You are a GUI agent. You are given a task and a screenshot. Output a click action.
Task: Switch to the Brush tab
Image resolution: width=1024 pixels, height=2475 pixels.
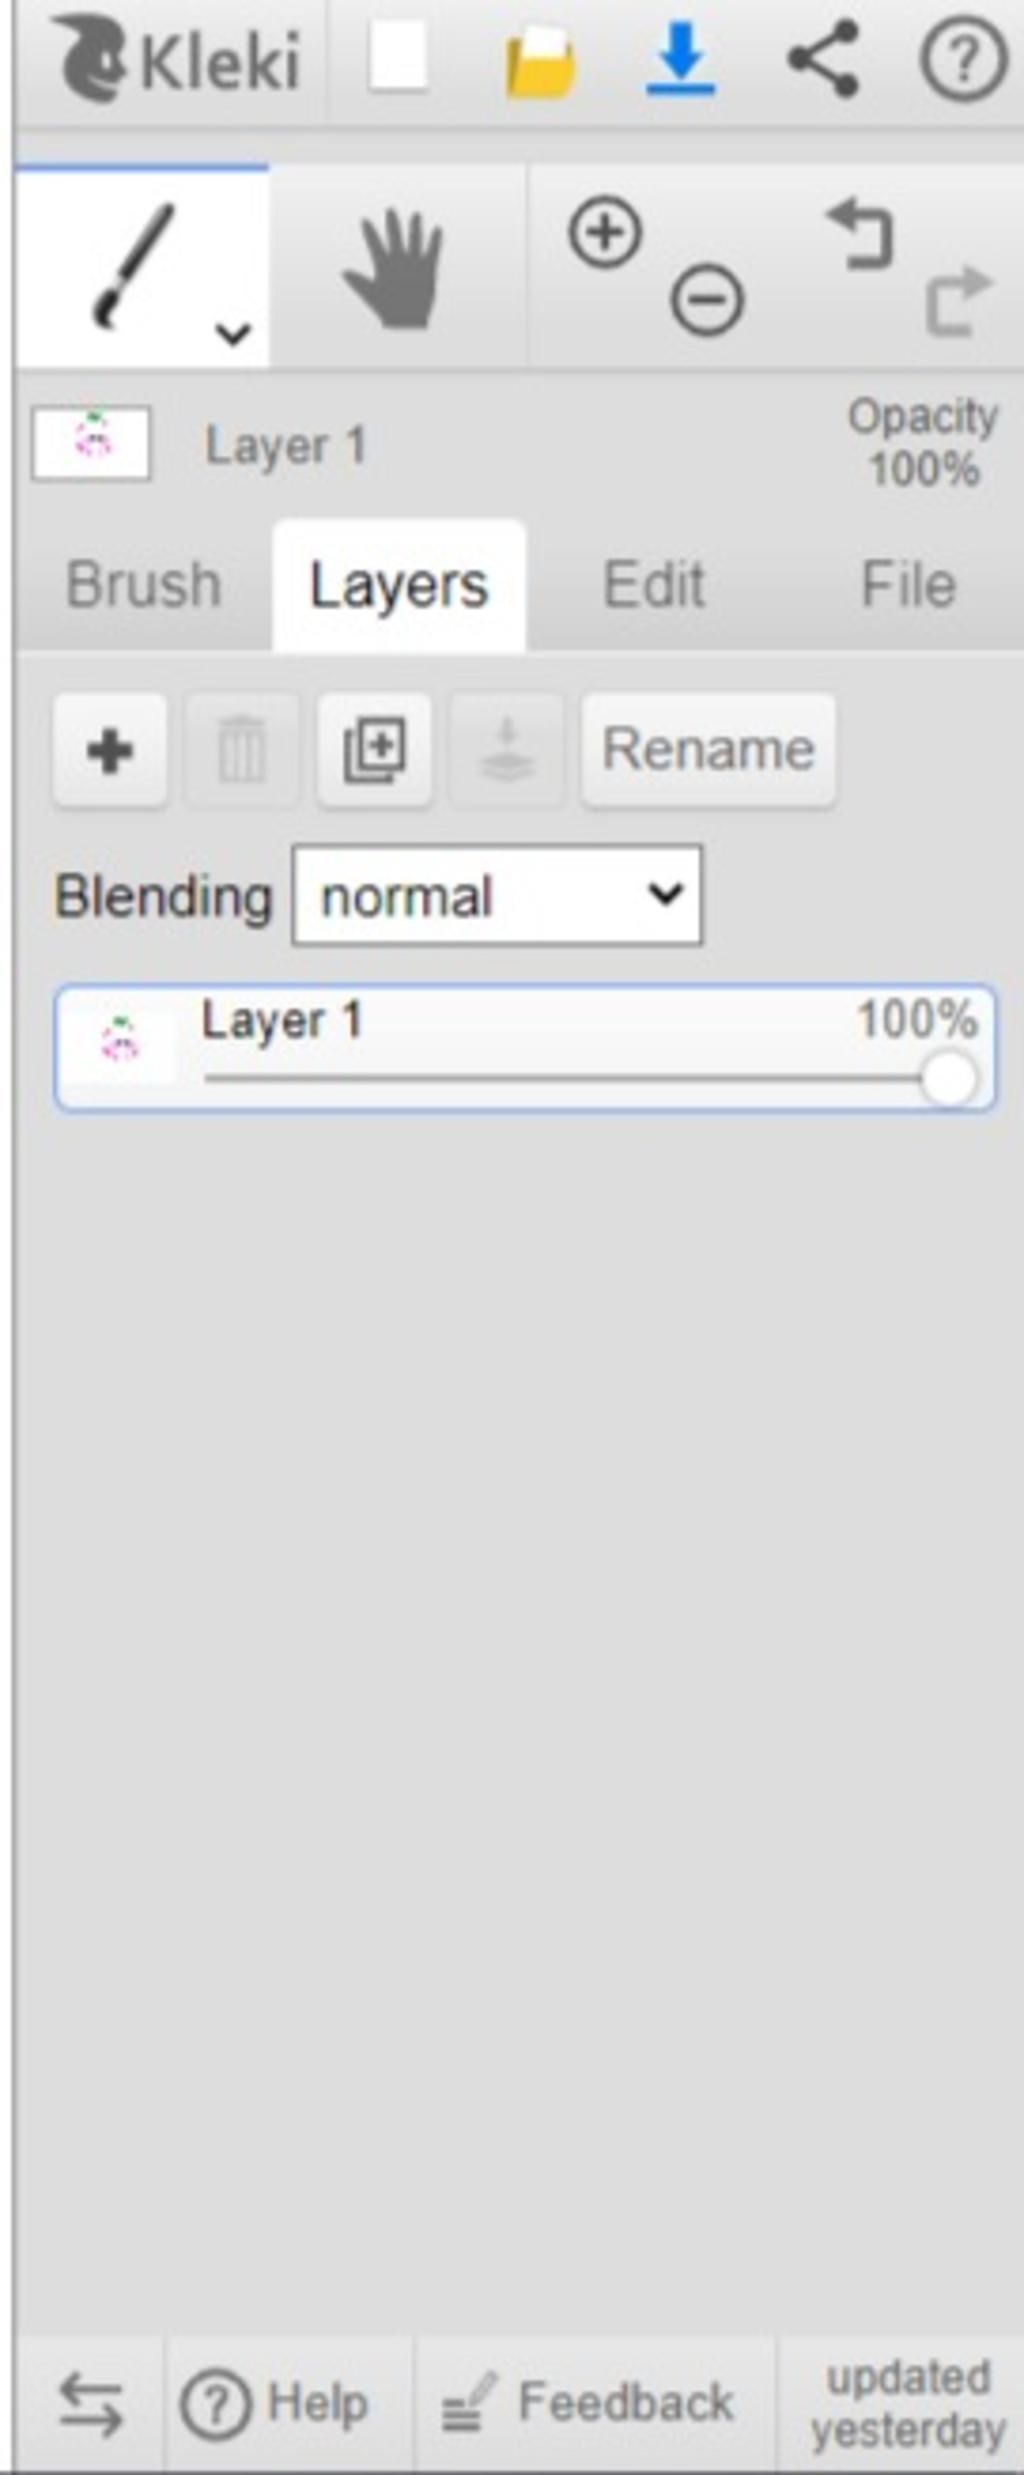pyautogui.click(x=143, y=585)
